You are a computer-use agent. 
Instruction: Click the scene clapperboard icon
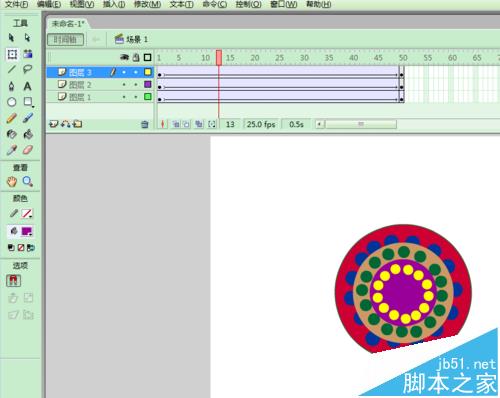coord(119,39)
